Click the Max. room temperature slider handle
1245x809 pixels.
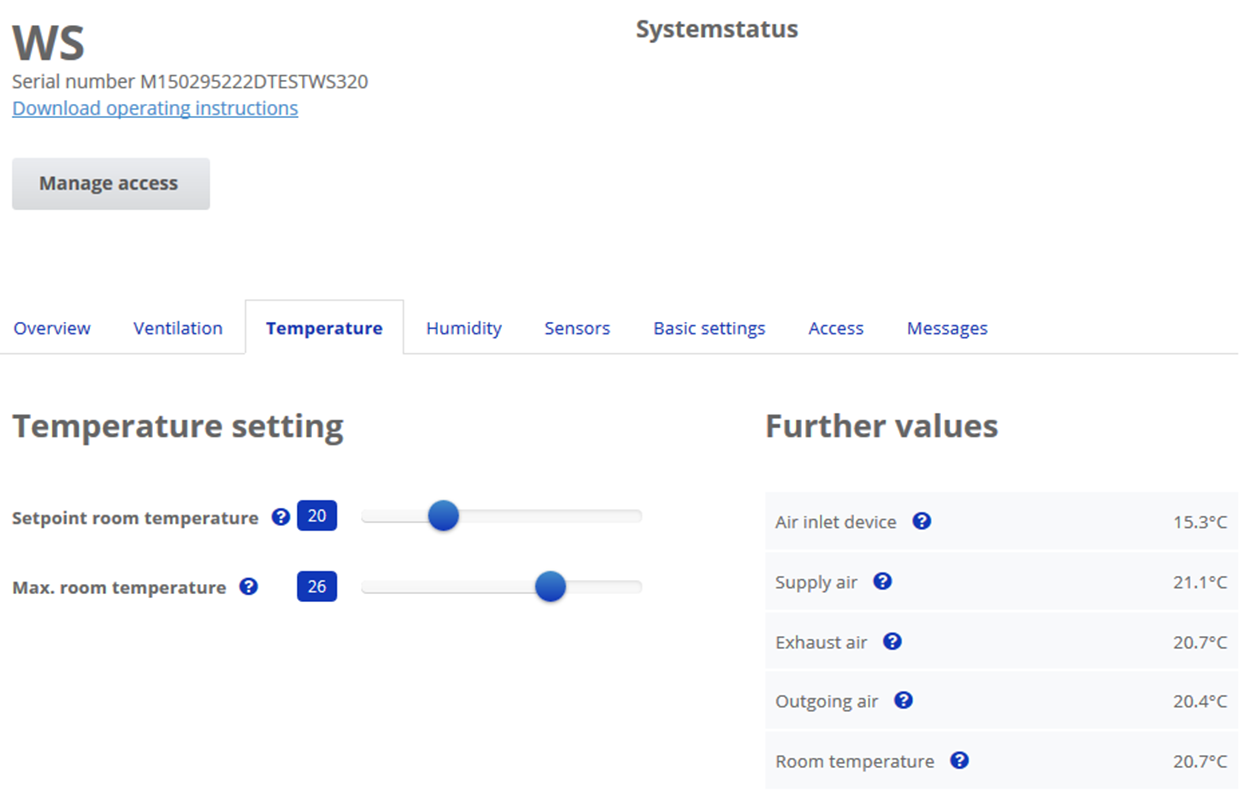click(550, 586)
